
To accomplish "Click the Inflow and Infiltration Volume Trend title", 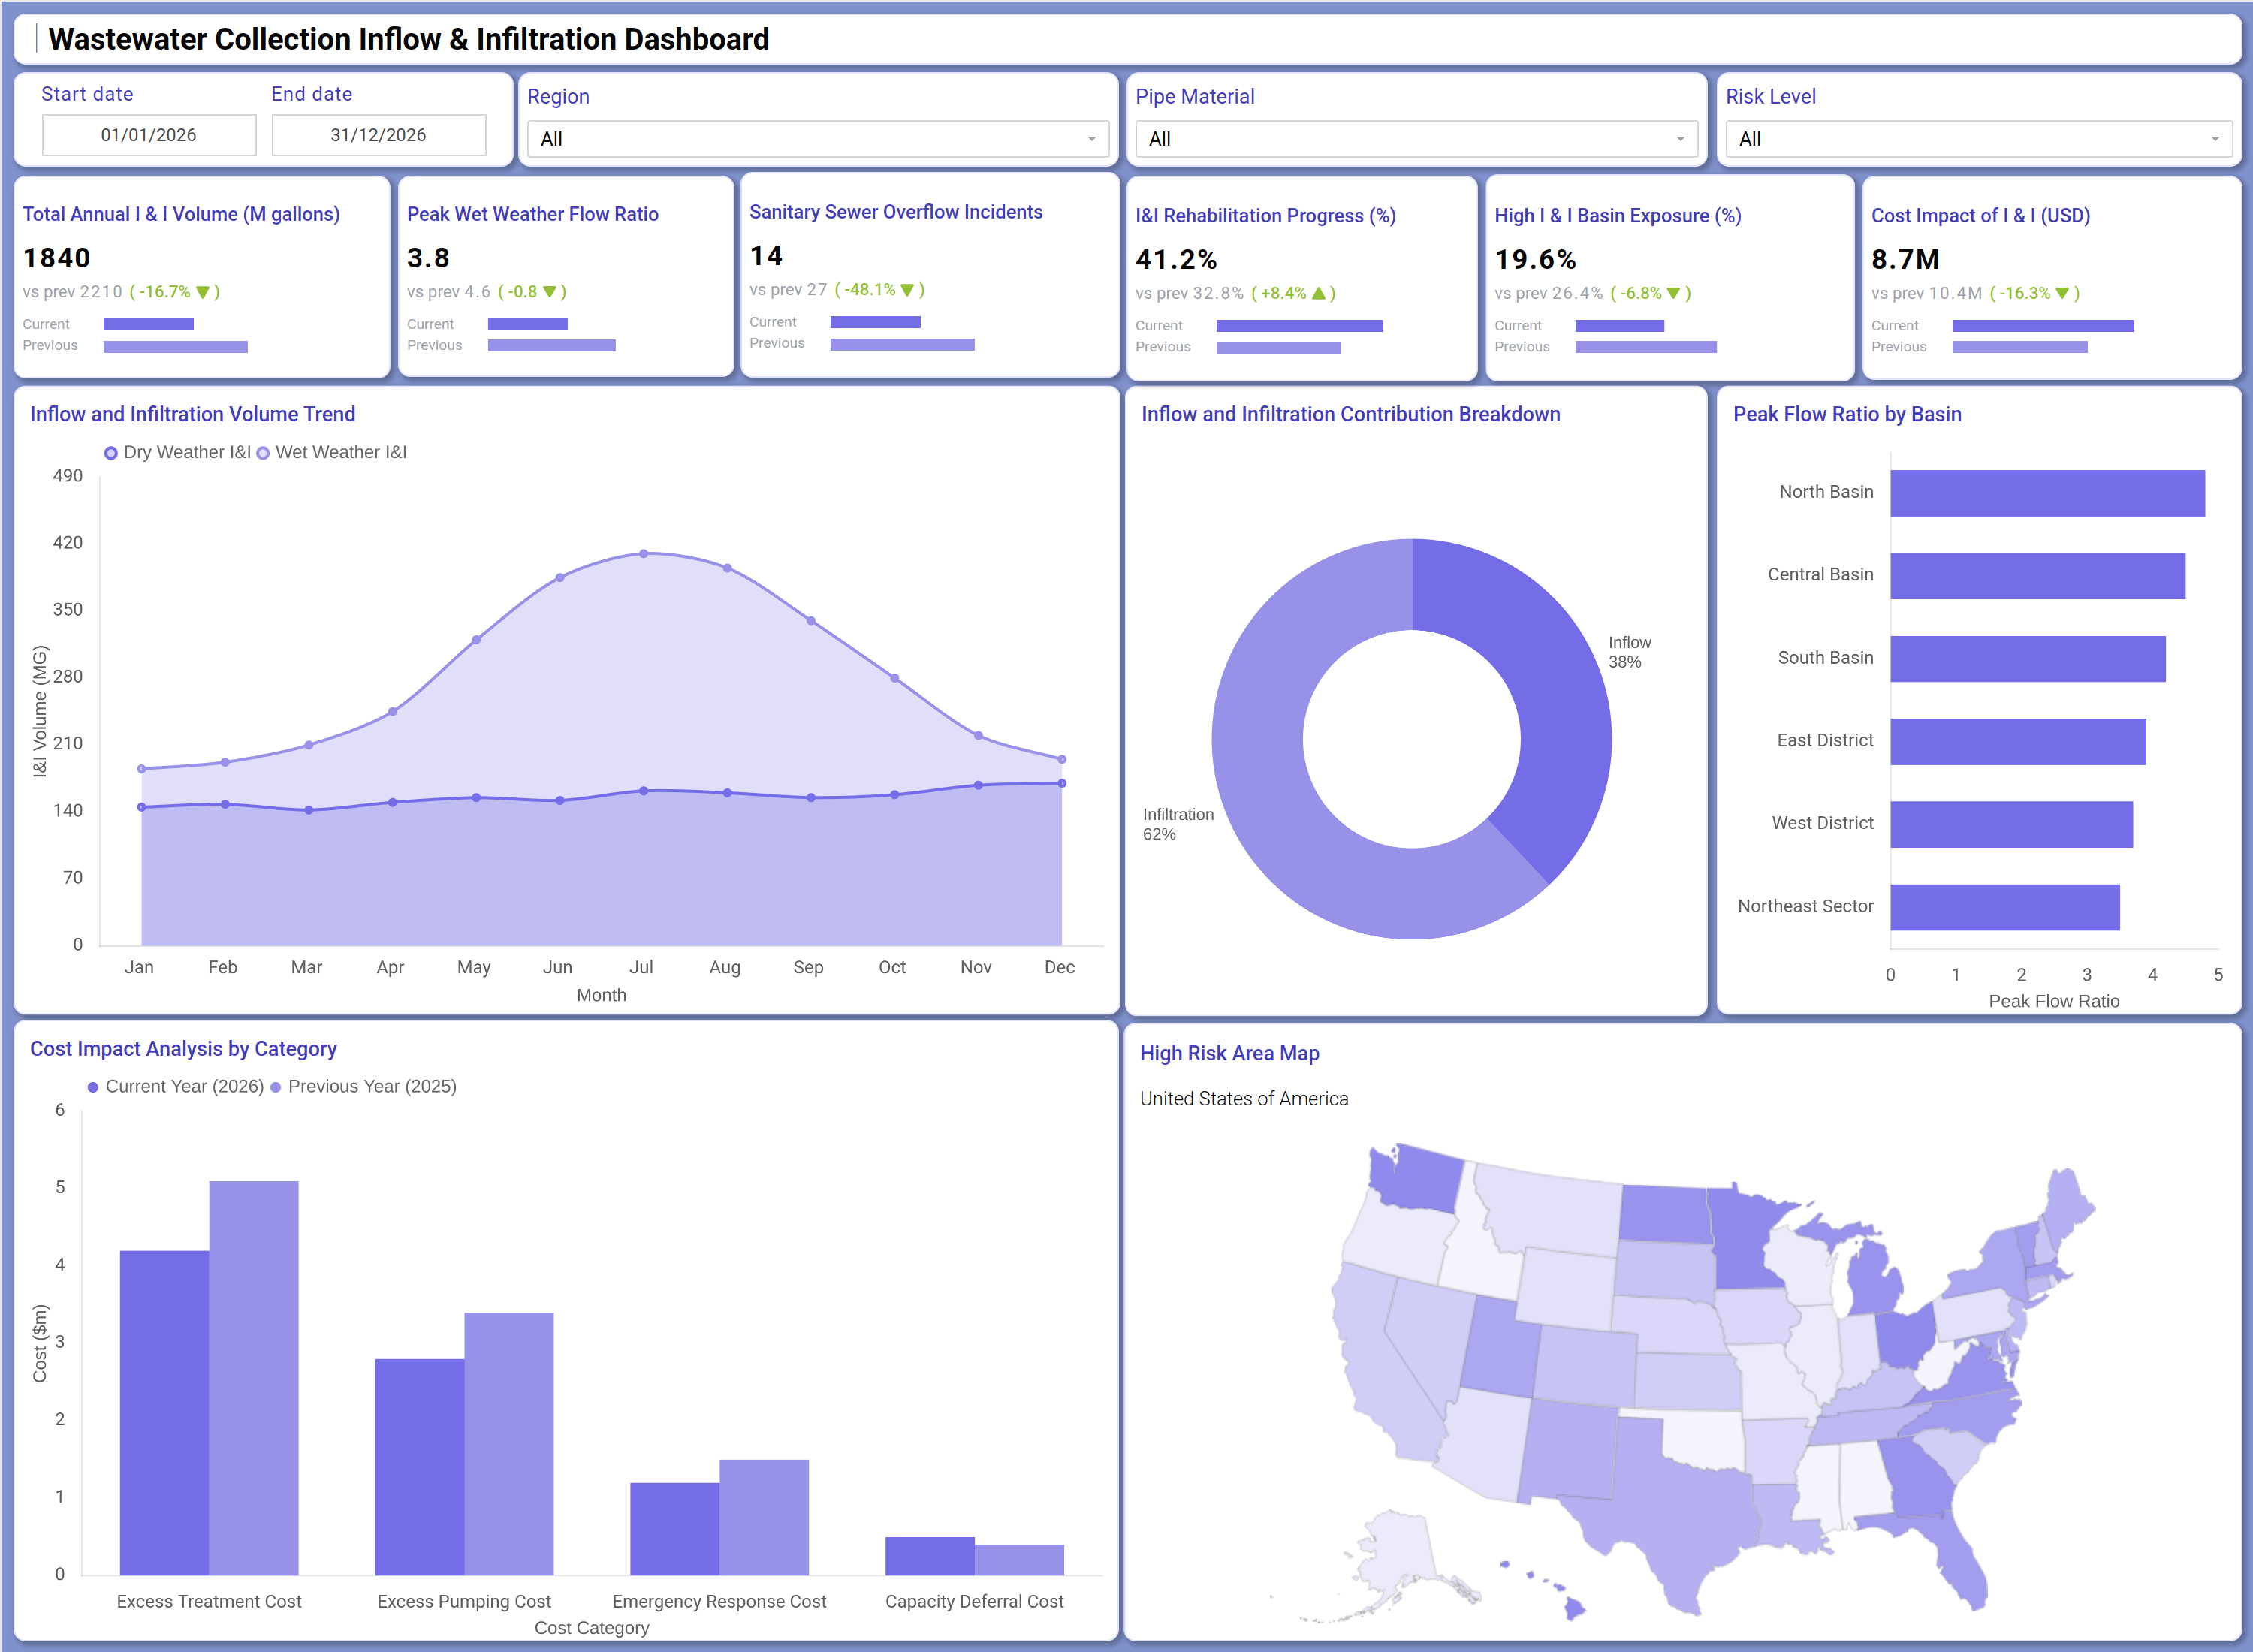I will click(193, 414).
